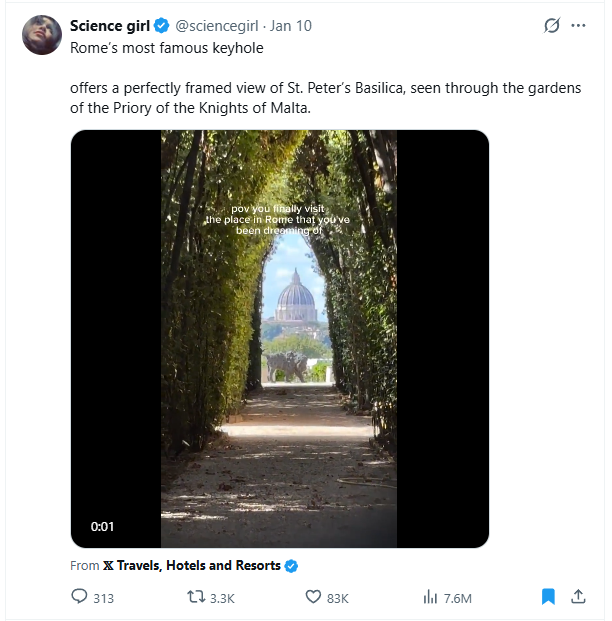Click the 313 replies count
612x621 pixels.
pos(103,598)
